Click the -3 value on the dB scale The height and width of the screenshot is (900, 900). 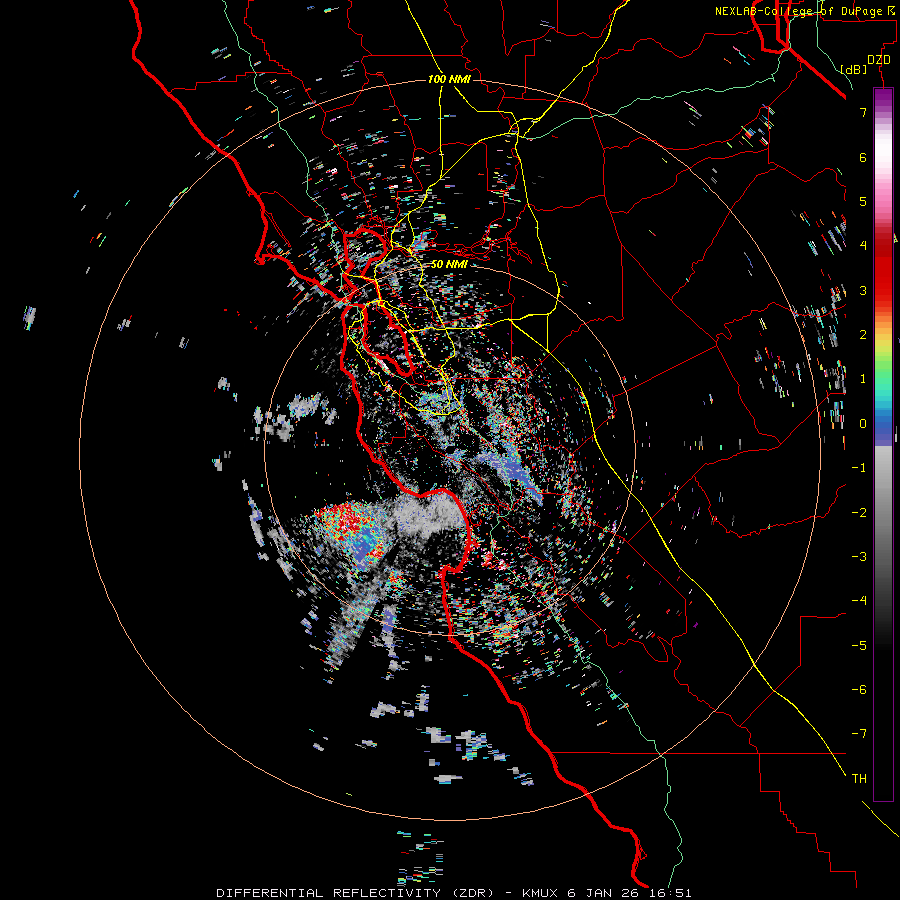click(859, 557)
